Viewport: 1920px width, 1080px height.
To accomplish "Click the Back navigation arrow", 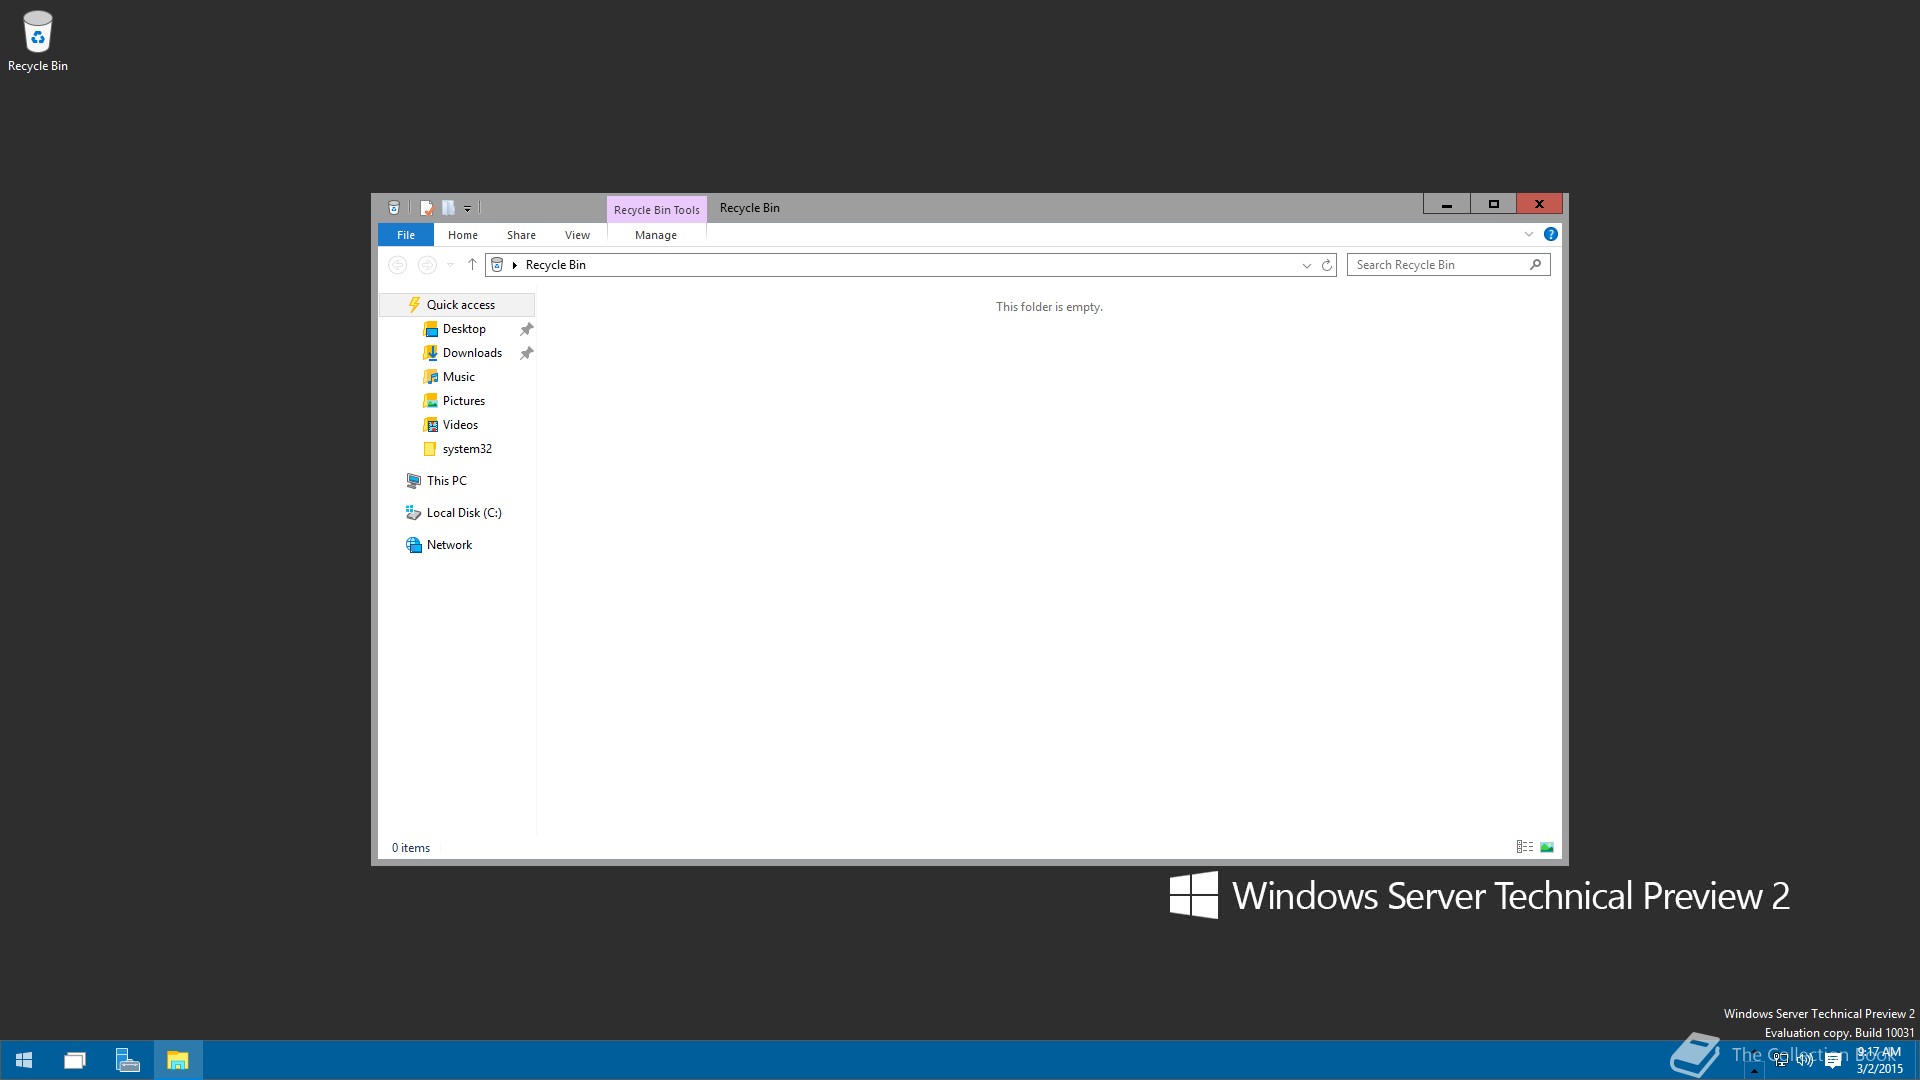I will (397, 265).
